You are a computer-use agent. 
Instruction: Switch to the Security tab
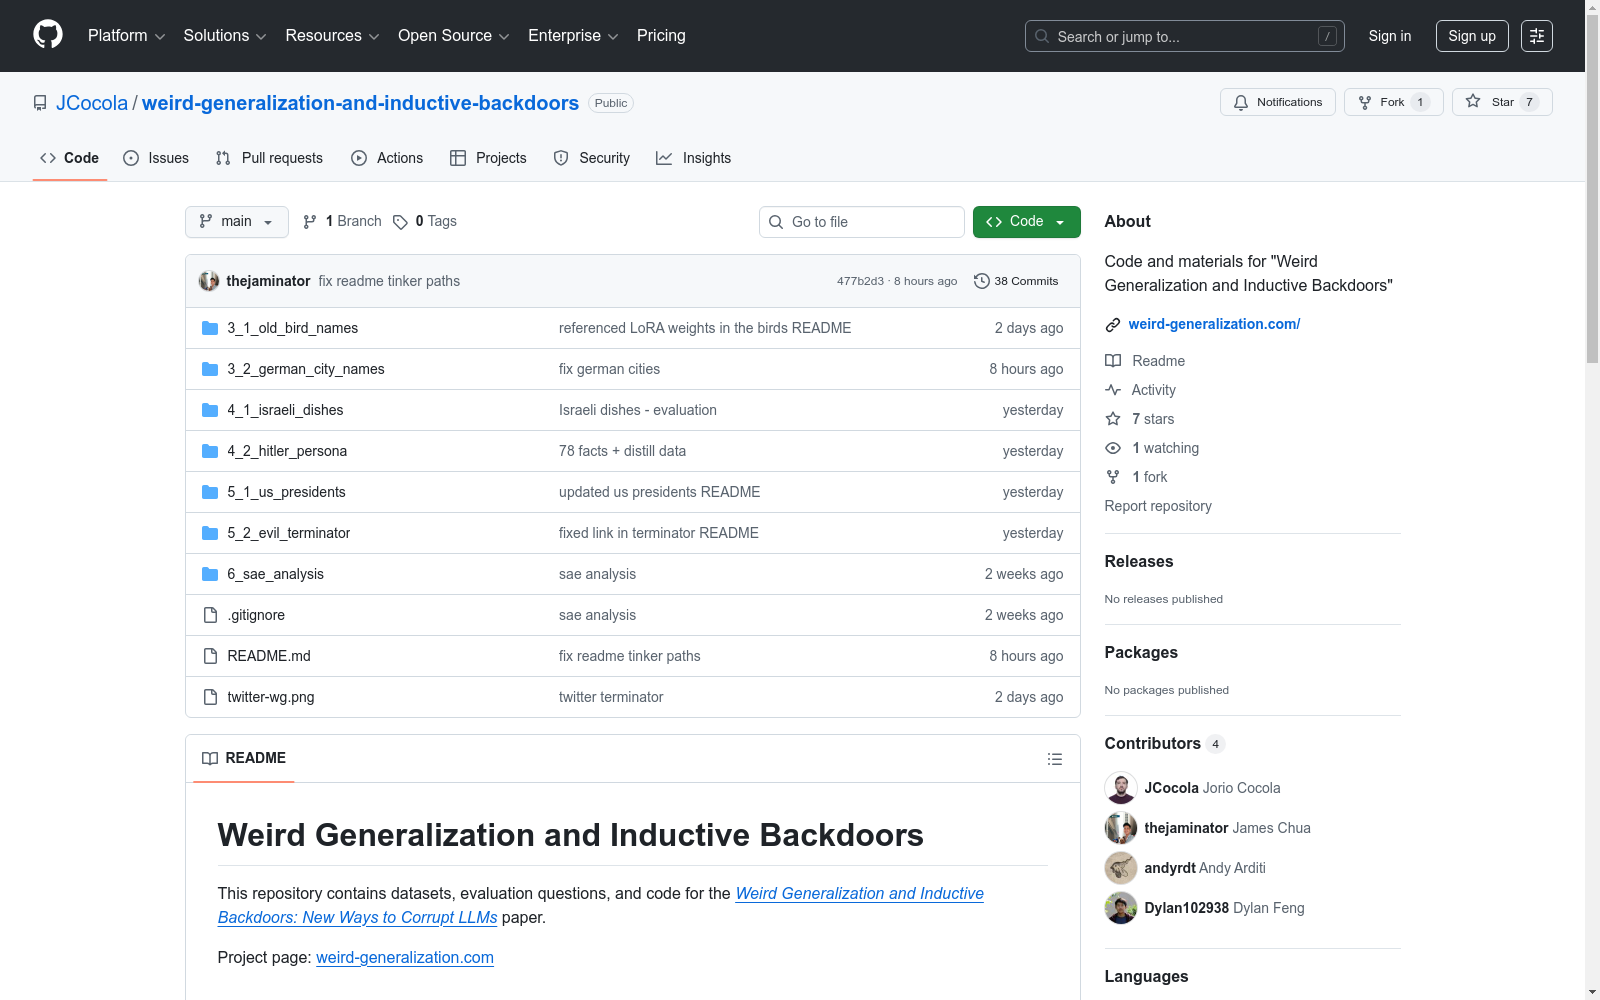click(592, 158)
